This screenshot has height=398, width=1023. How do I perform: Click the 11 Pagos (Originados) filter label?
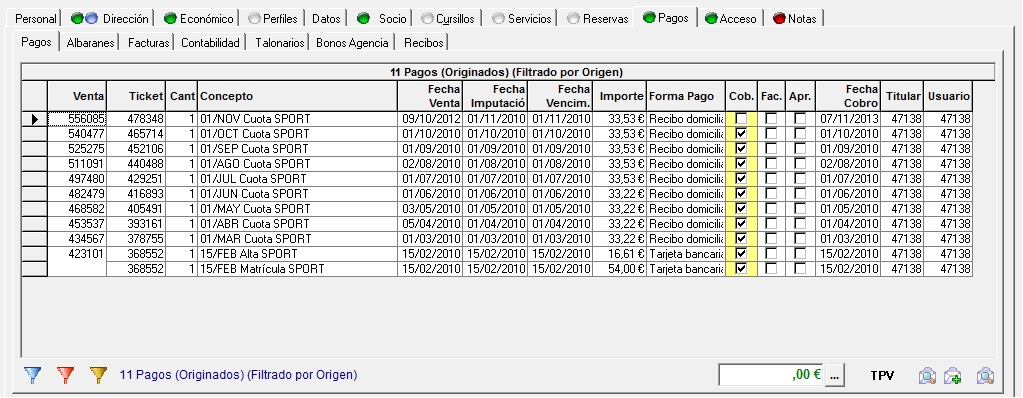pos(239,375)
